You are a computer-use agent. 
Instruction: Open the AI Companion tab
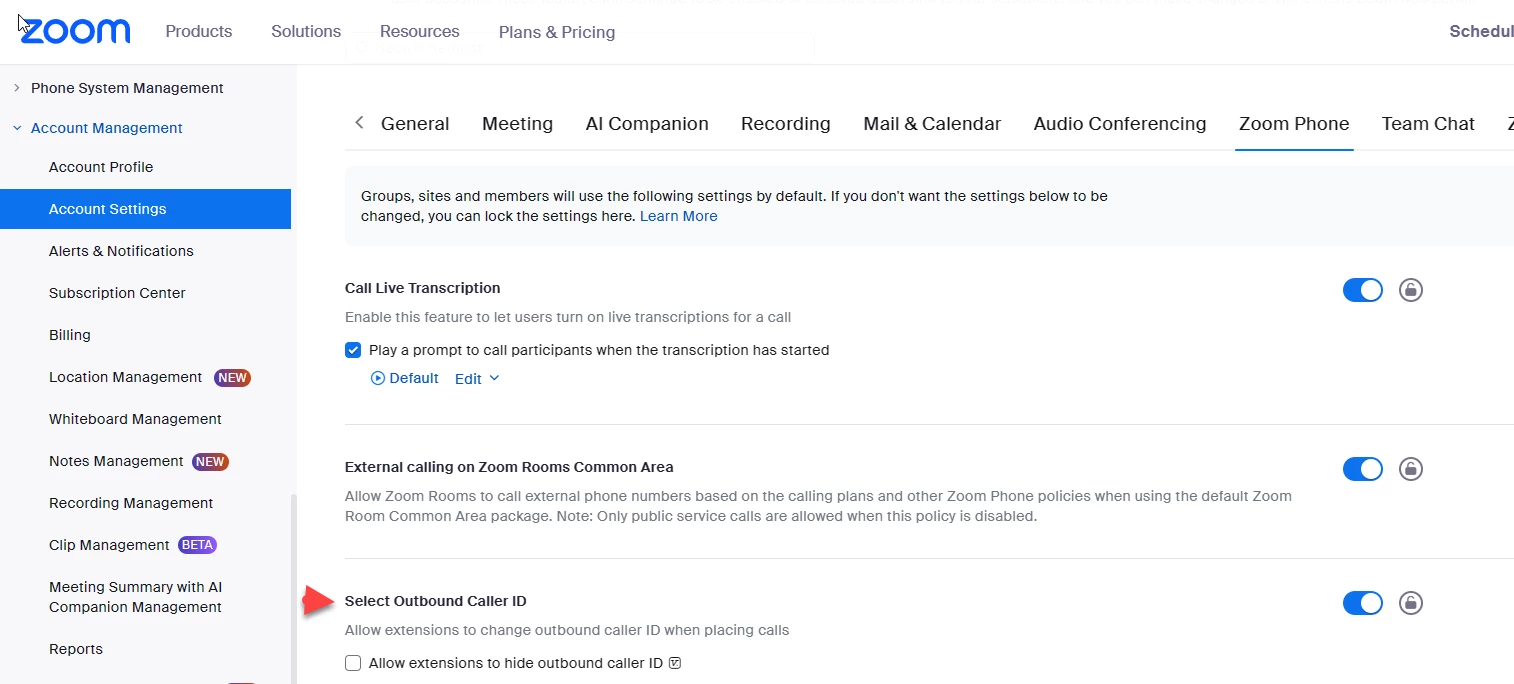click(x=647, y=124)
